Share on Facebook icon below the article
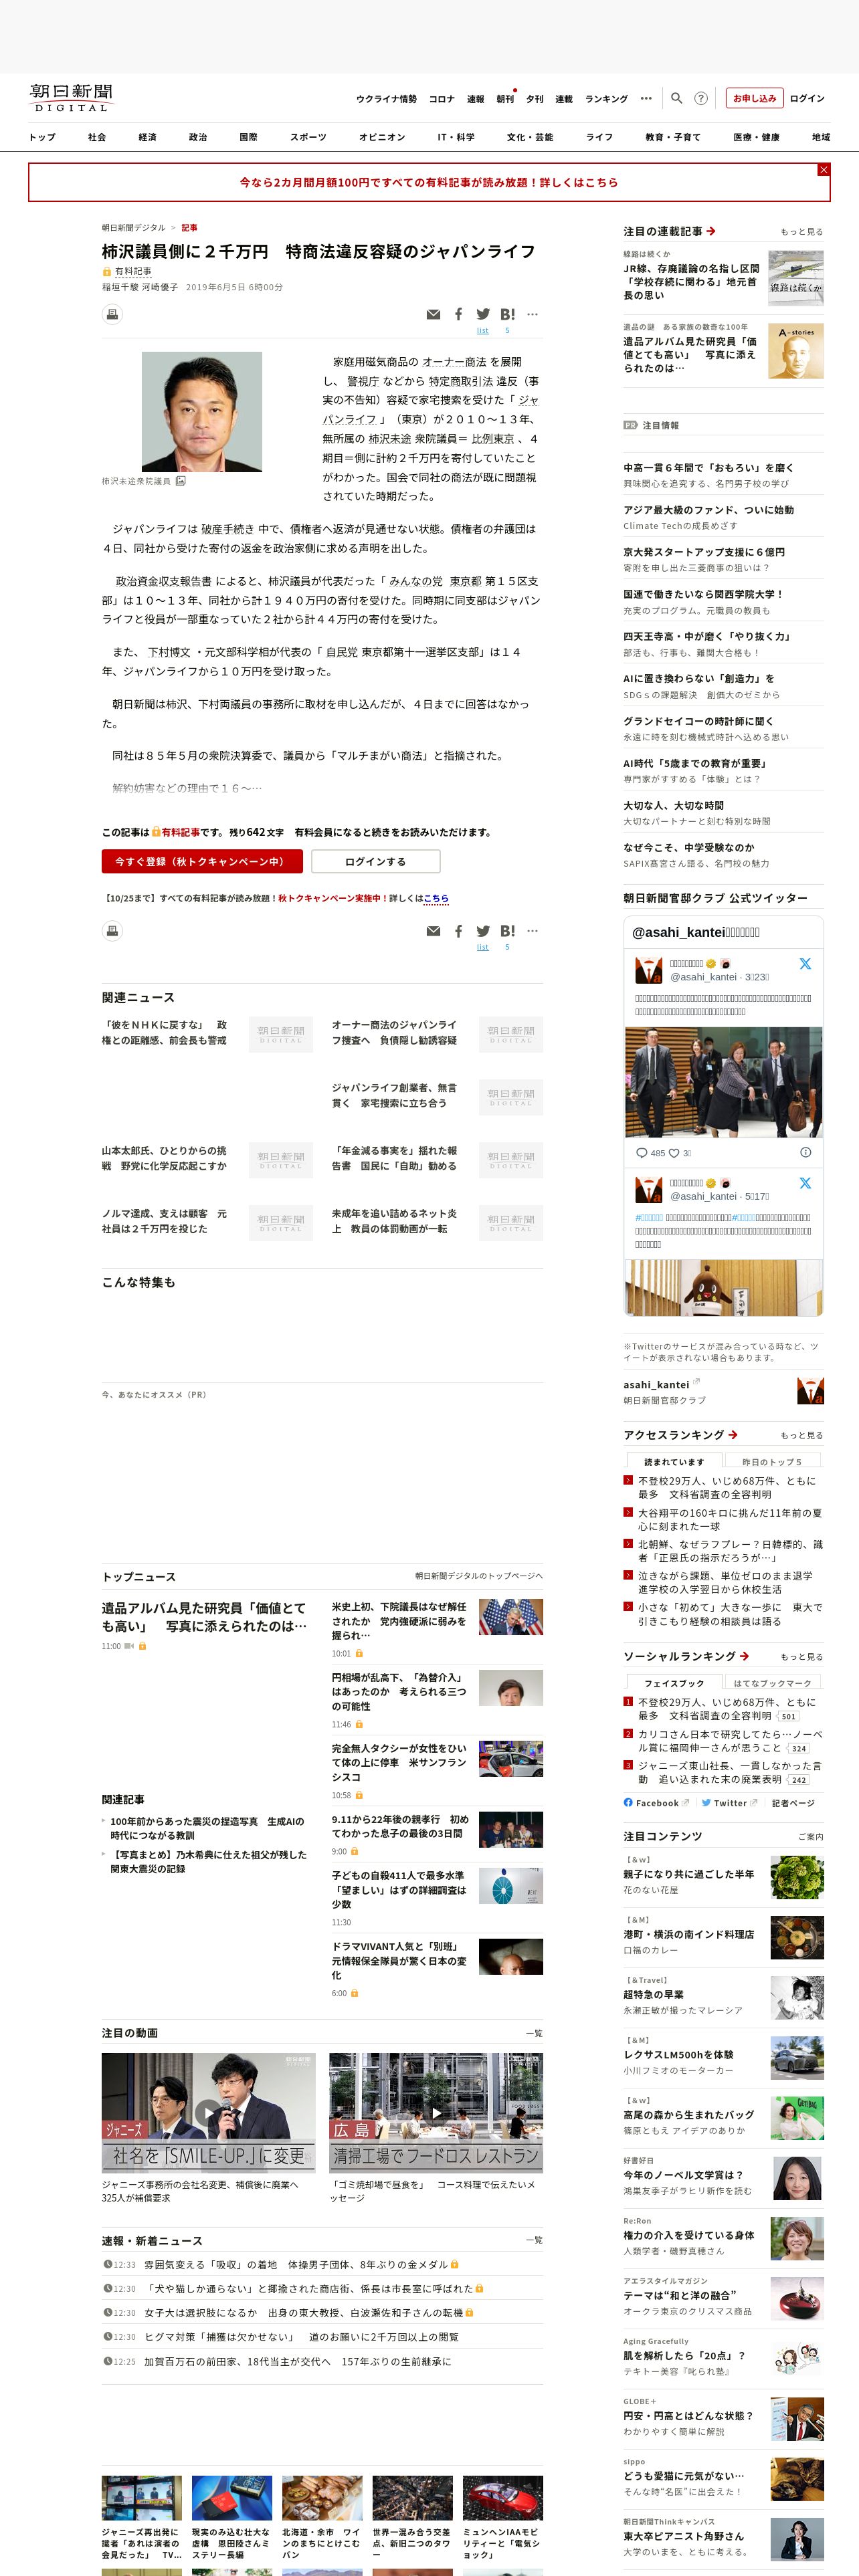 pos(458,931)
